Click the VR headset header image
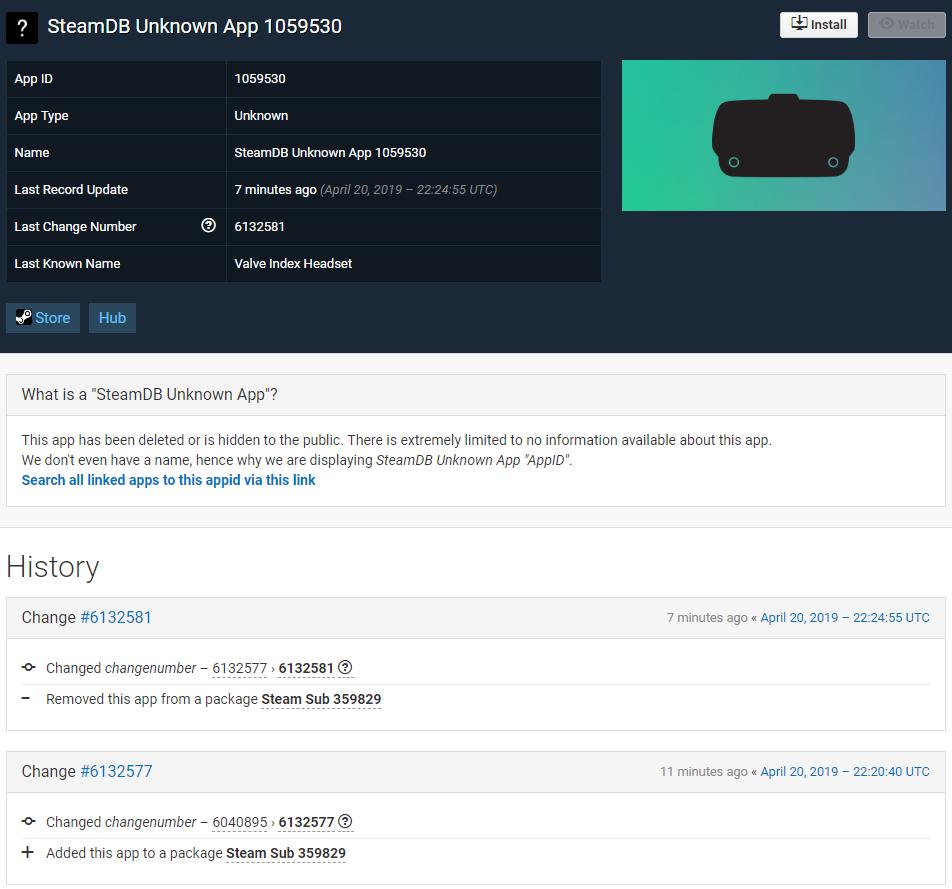Image resolution: width=952 pixels, height=889 pixels. click(784, 135)
